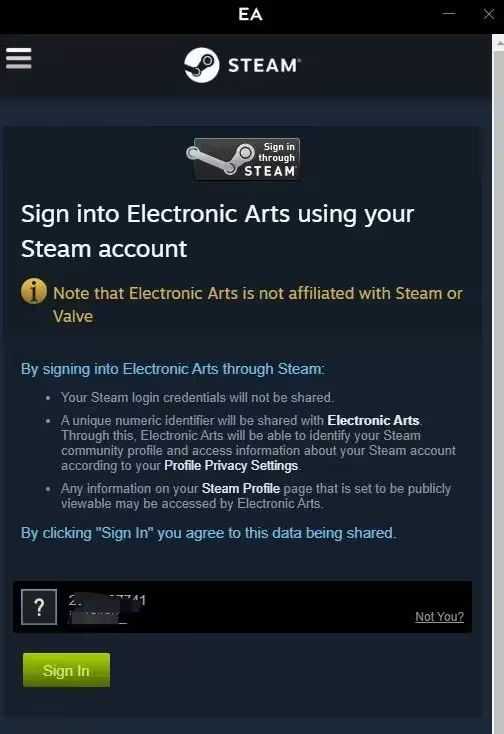
Task: Click the green Sign In button
Action: 66,670
